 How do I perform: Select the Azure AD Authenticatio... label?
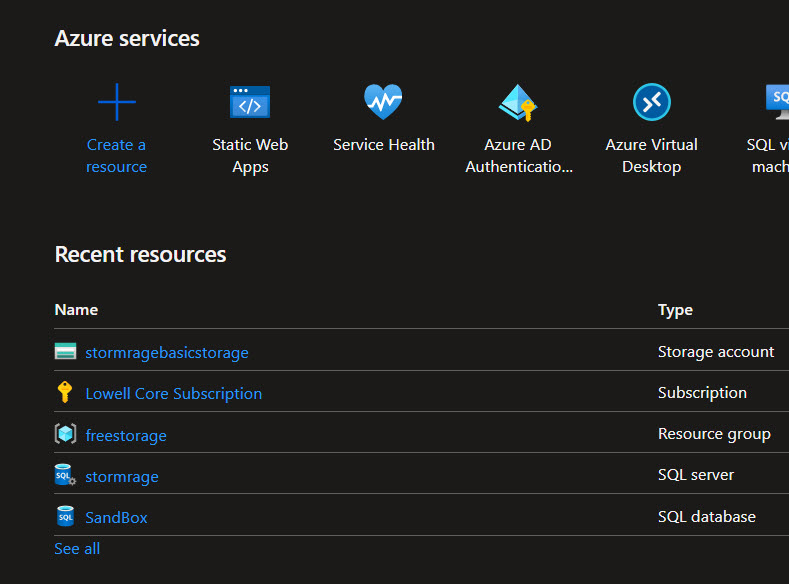click(519, 155)
